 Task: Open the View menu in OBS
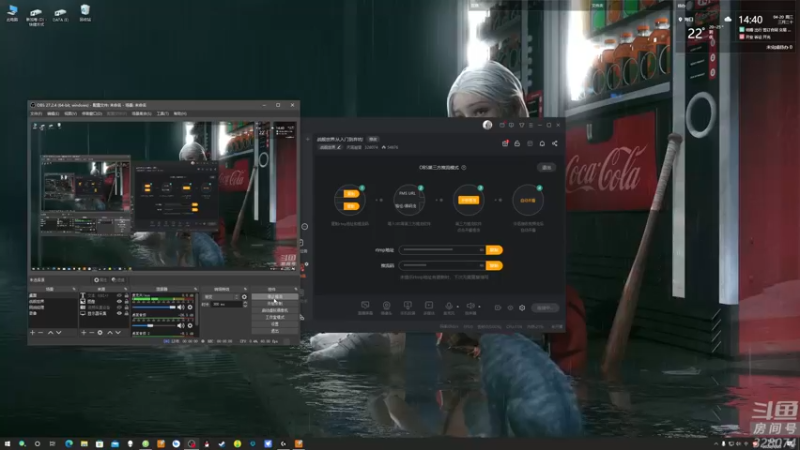click(x=70, y=113)
